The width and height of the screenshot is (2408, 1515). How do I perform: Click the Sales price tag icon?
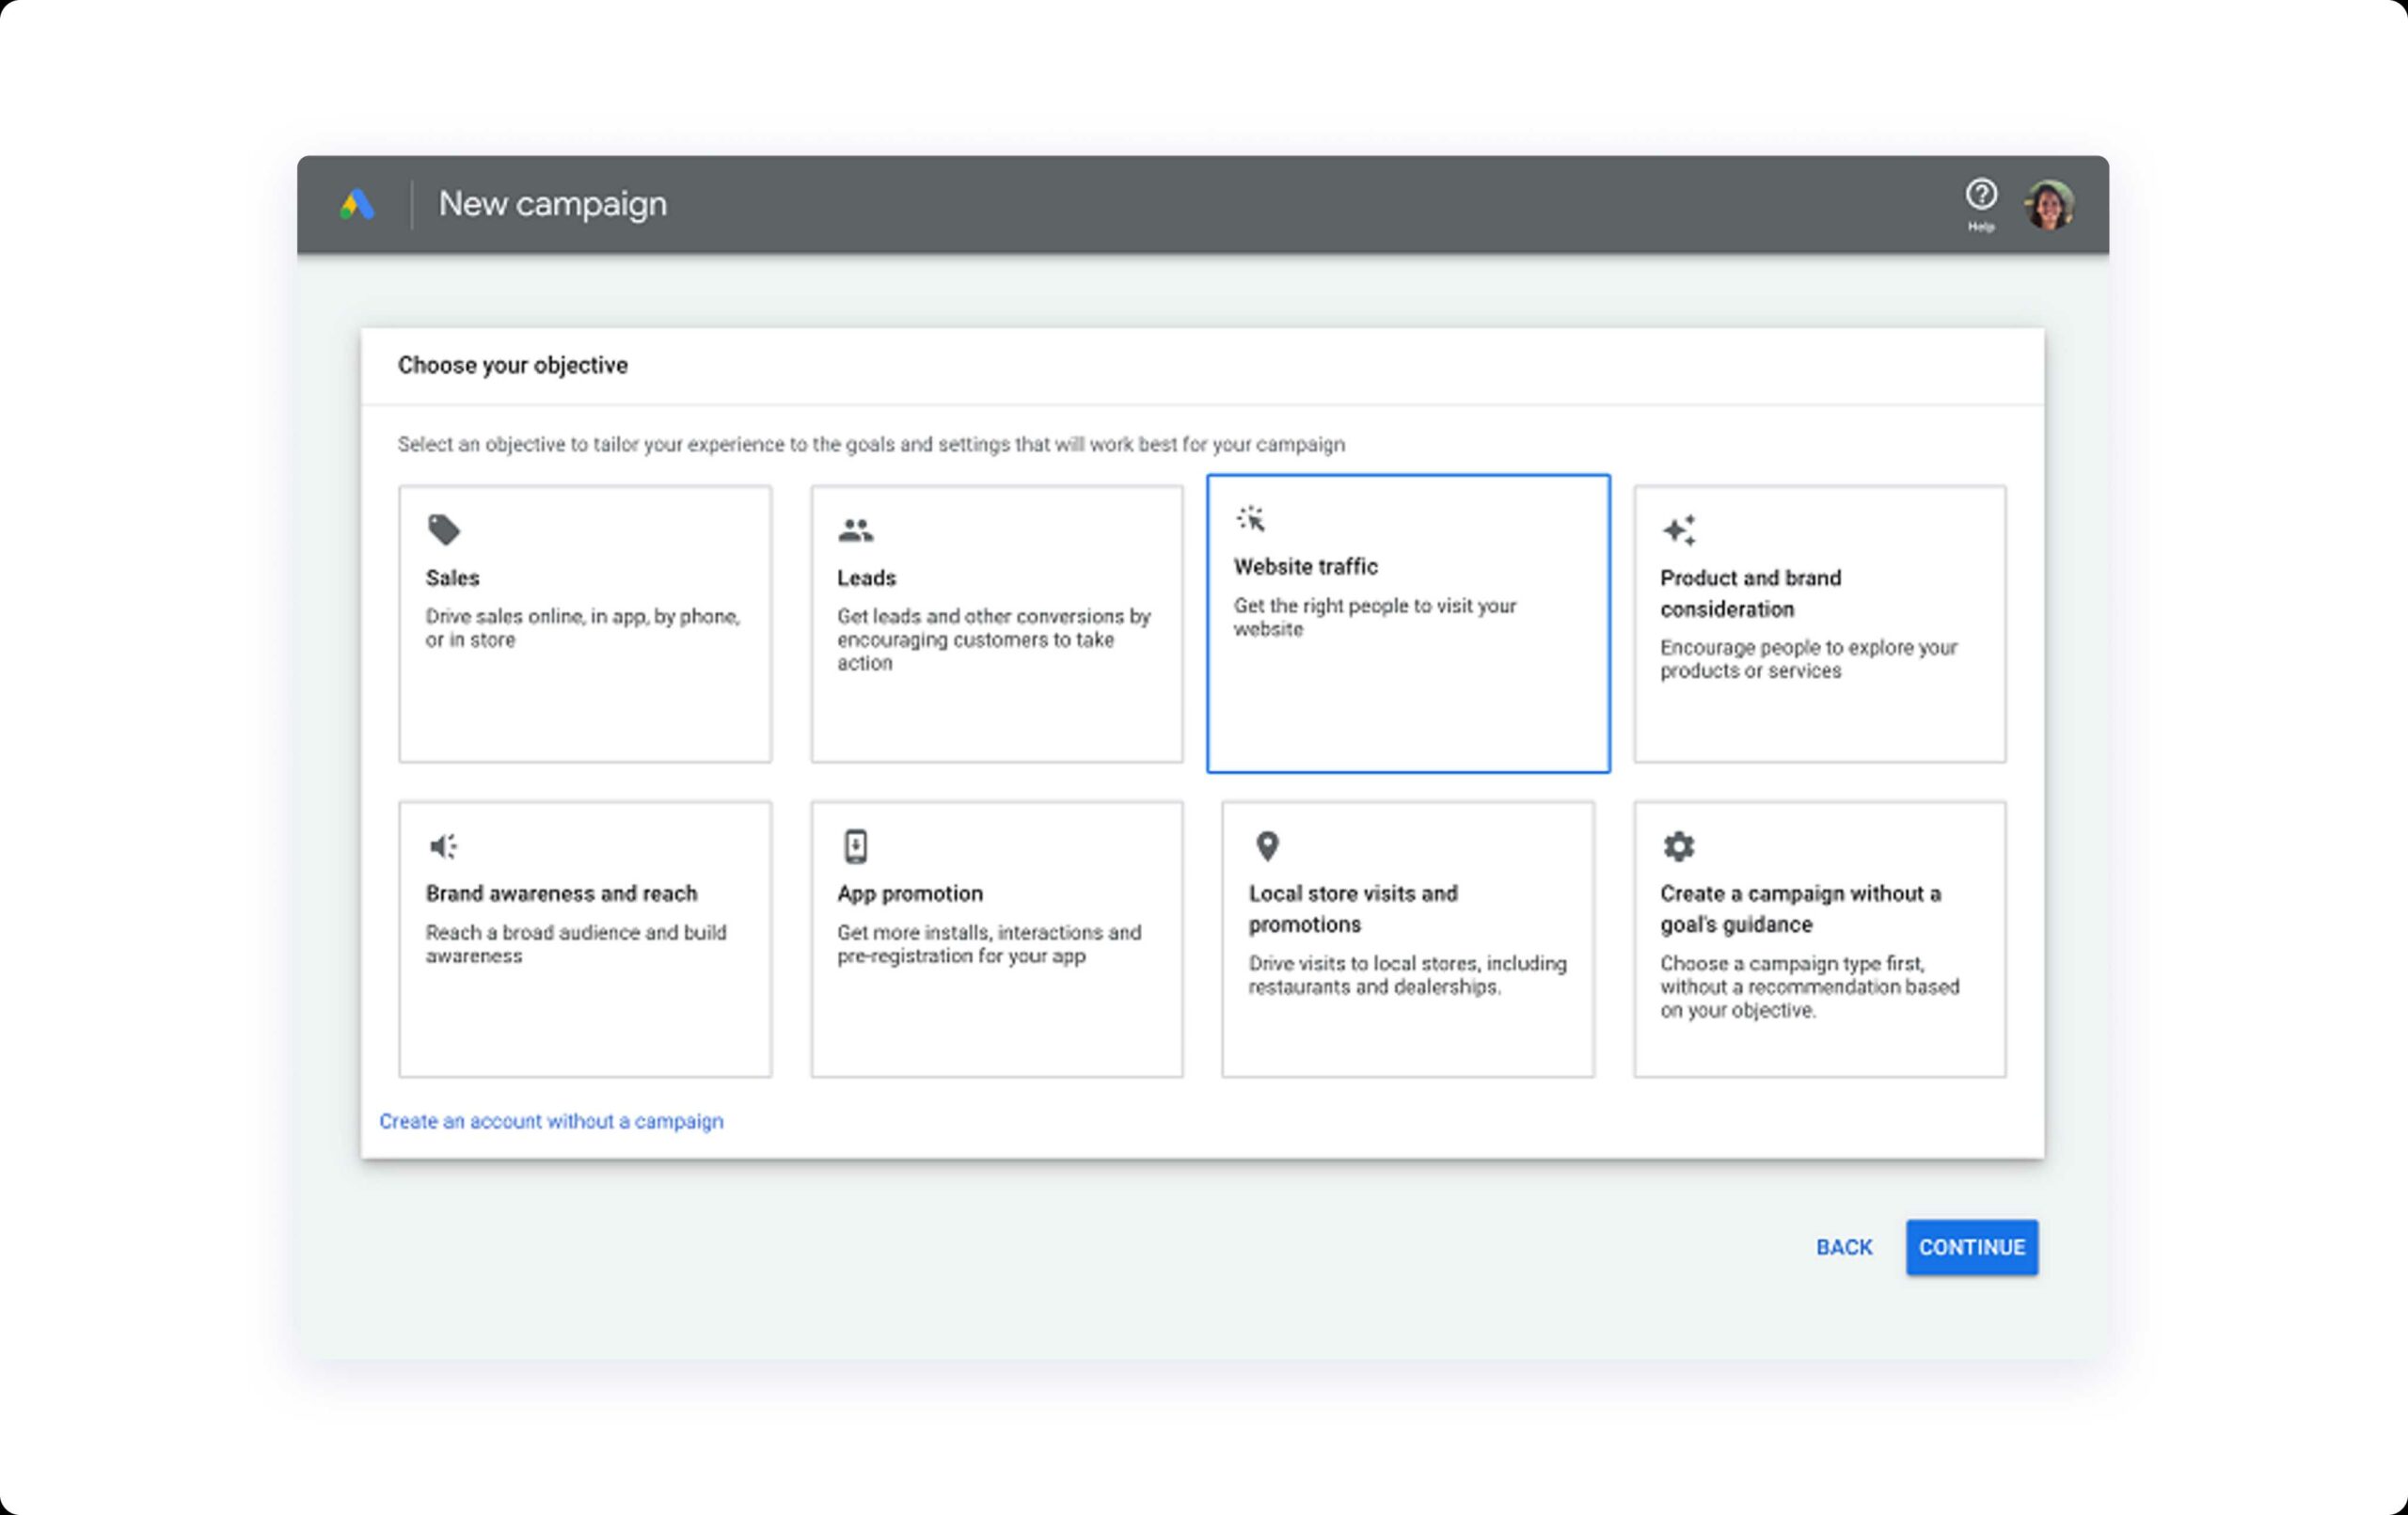pyautogui.click(x=443, y=530)
